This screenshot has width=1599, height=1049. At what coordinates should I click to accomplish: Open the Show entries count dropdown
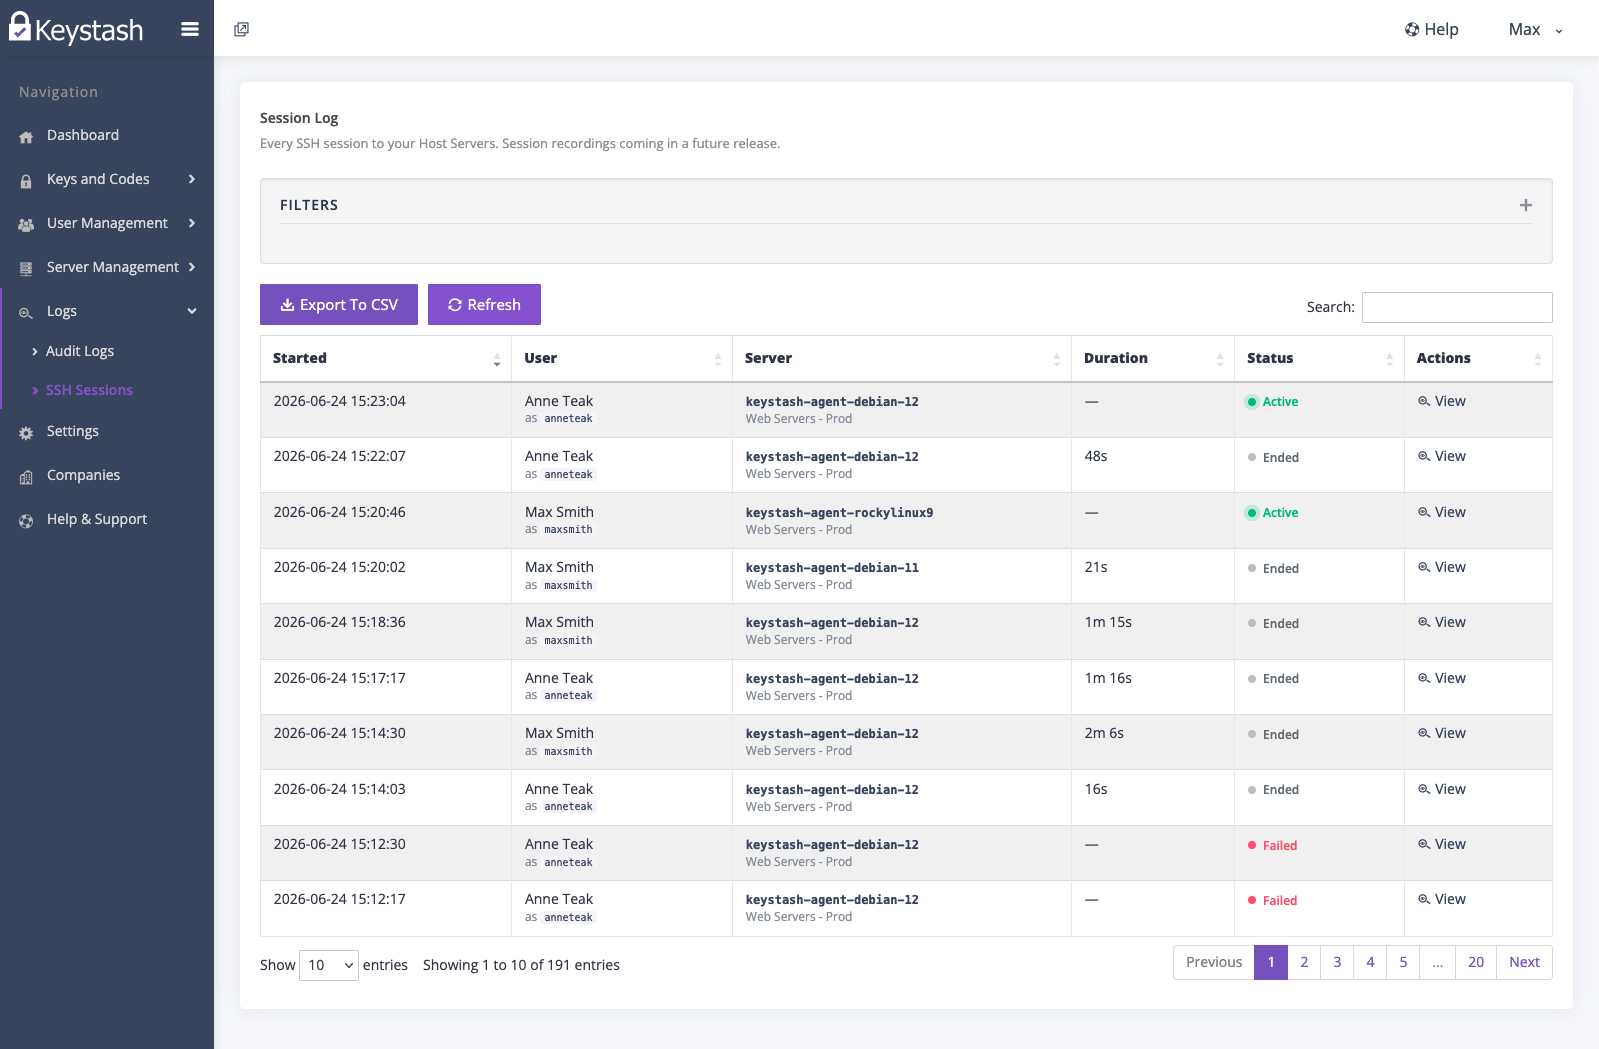[x=329, y=965]
